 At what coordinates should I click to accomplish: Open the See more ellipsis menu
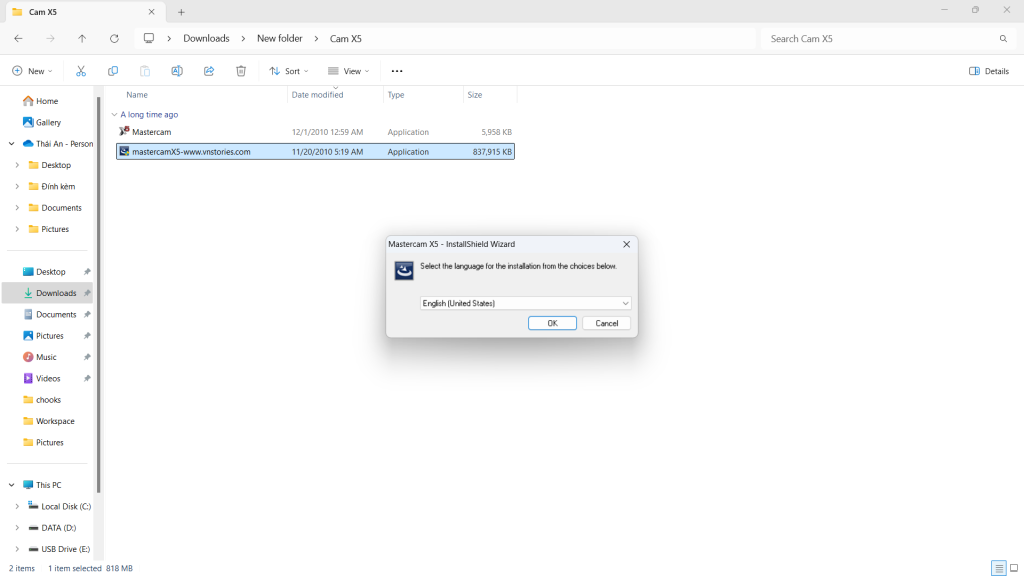tap(397, 71)
